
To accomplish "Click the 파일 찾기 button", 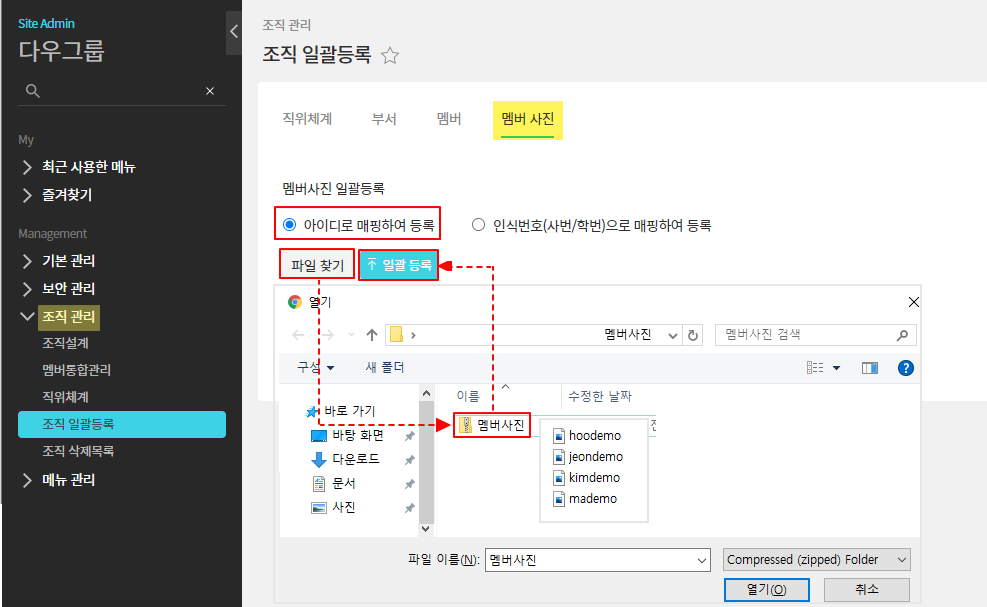I will click(x=317, y=265).
